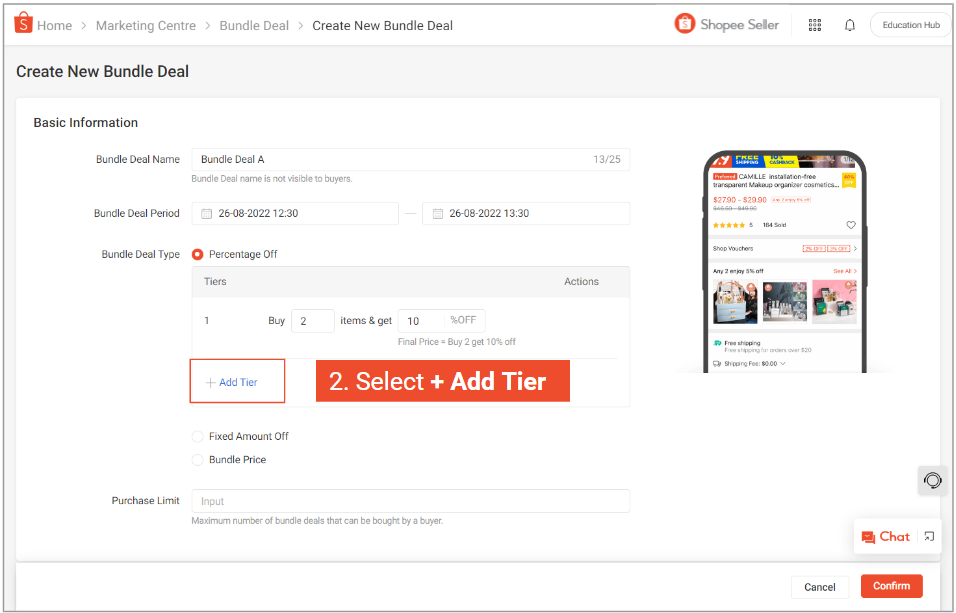956x613 pixels.
Task: Open start time 26-08-2022 12:30 field
Action: coord(295,213)
